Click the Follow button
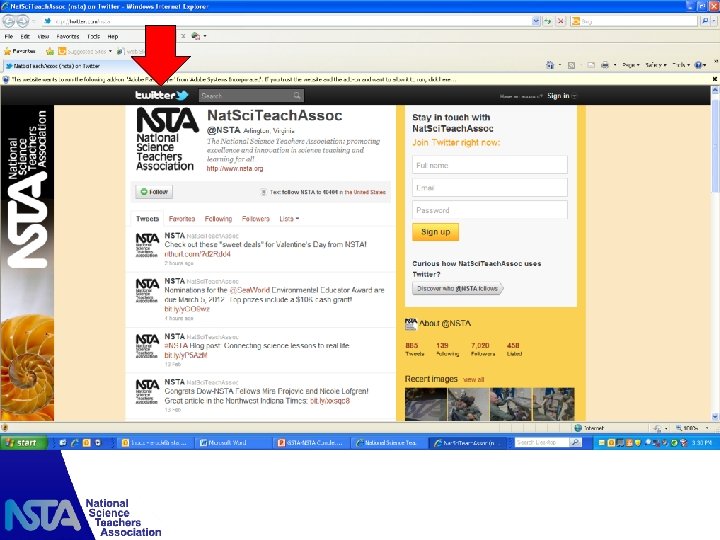This screenshot has width=720, height=540. point(154,192)
